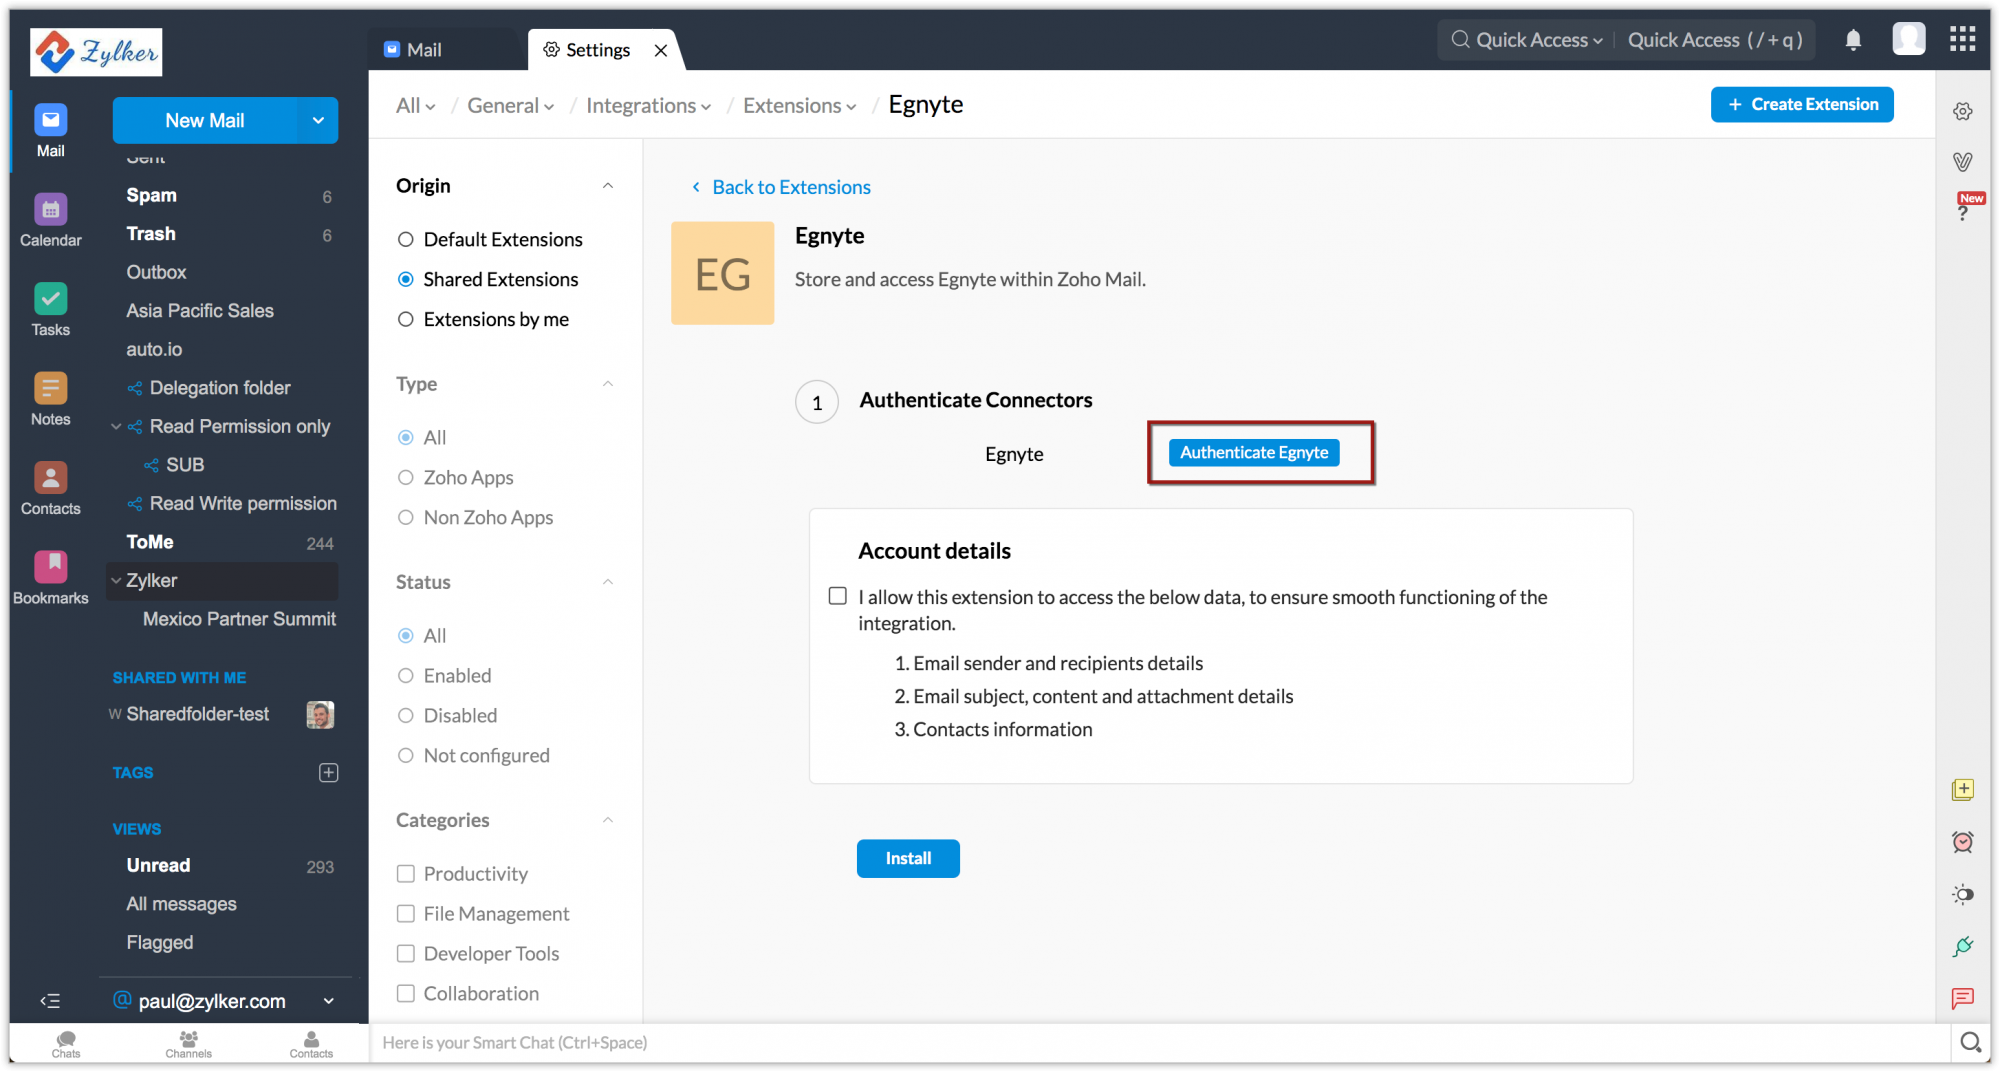Check the Collaboration category

(x=406, y=993)
